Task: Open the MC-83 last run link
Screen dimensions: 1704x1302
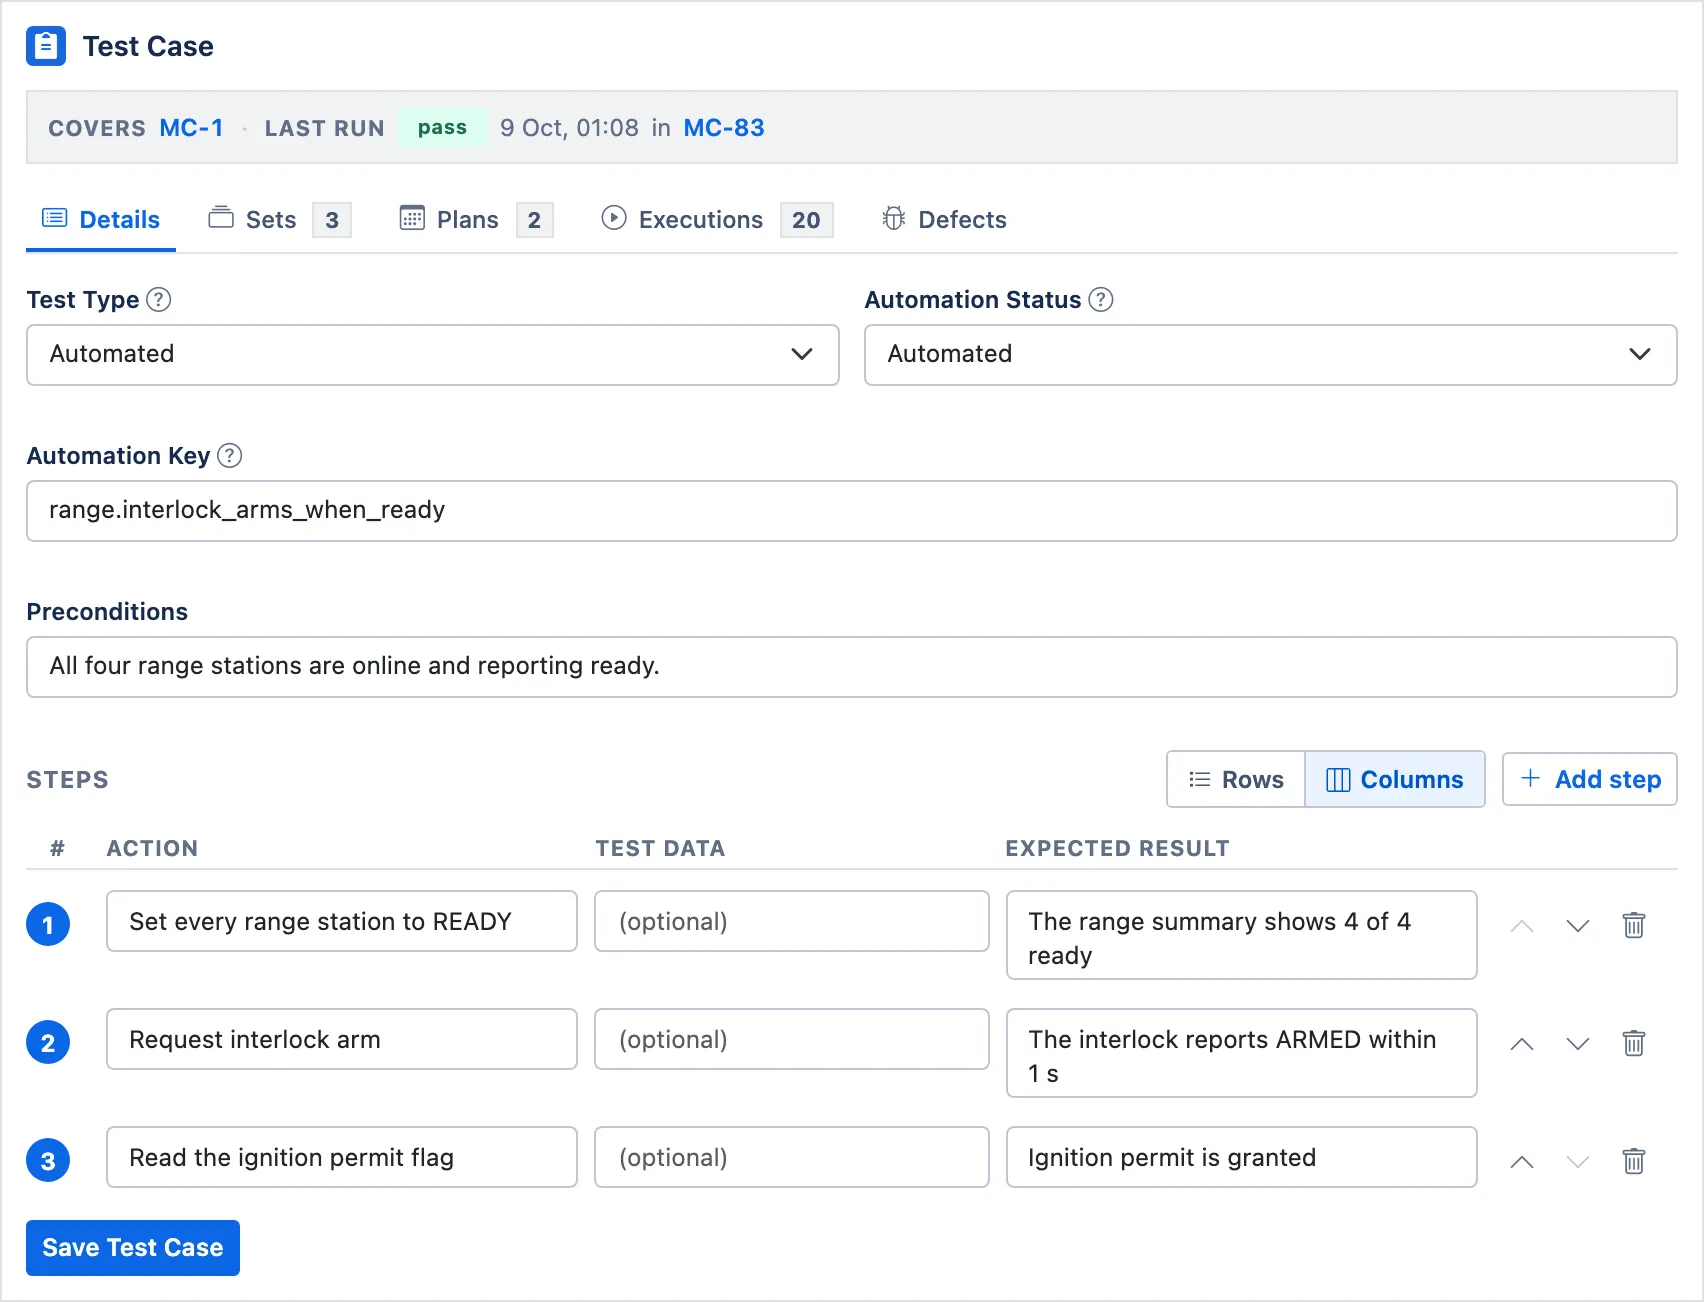Action: tap(724, 128)
